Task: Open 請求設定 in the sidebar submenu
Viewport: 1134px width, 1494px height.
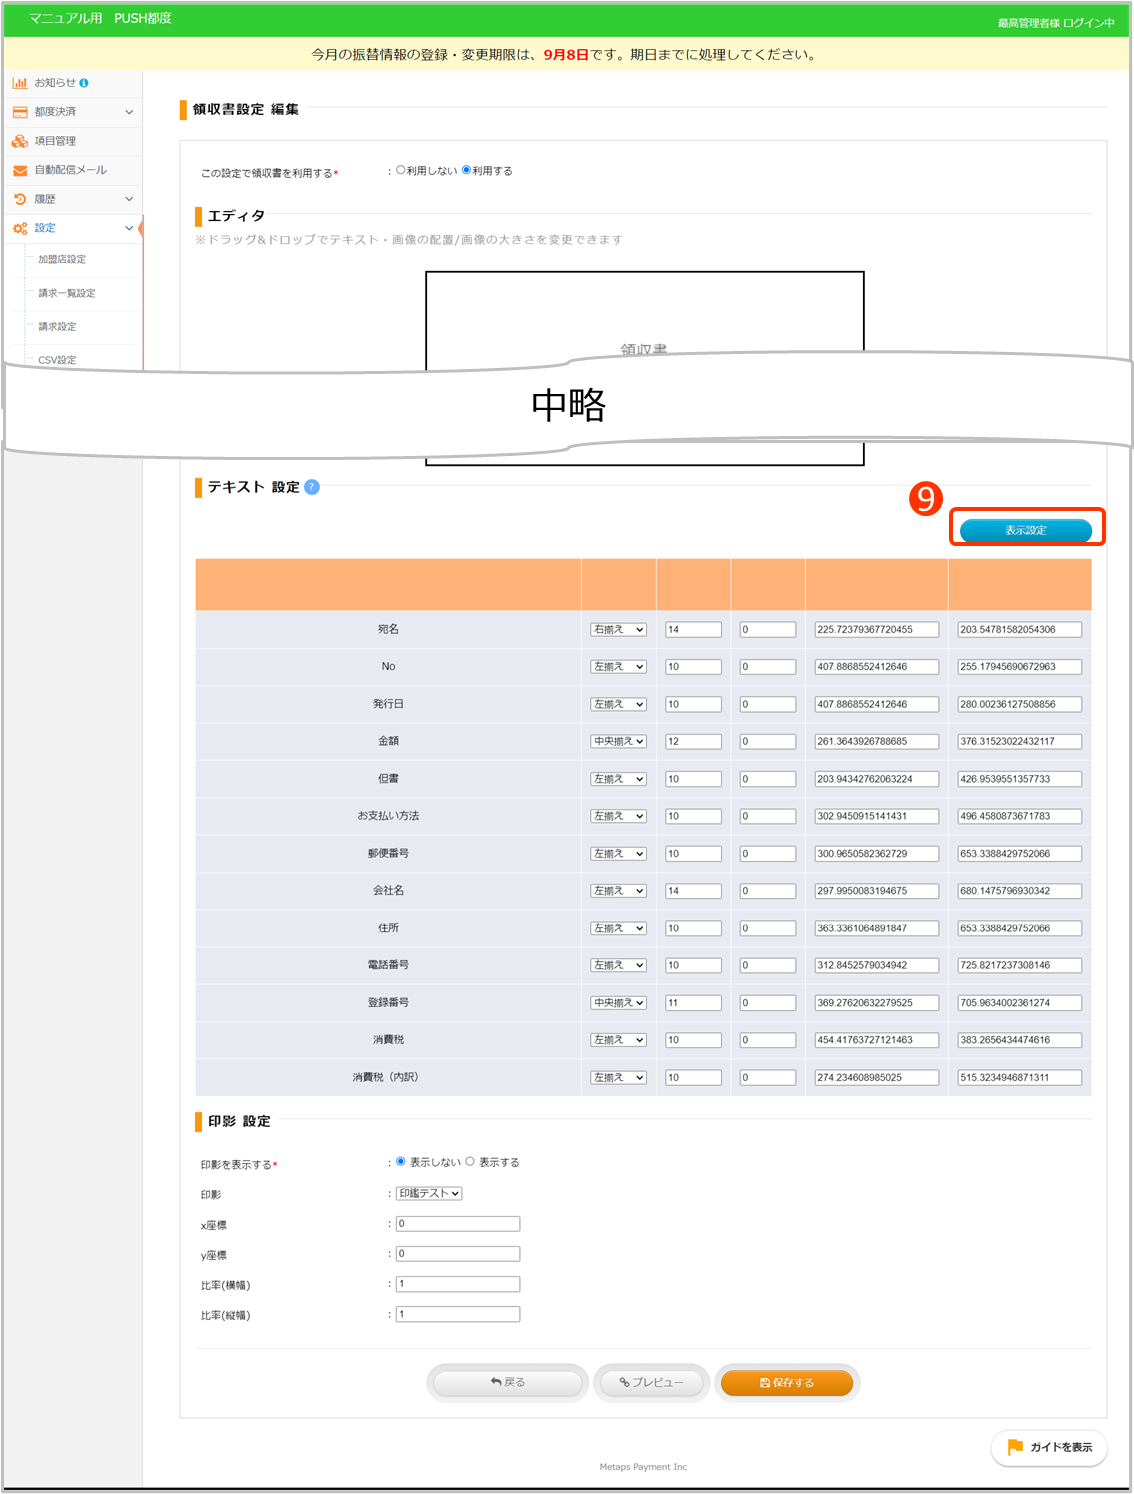Action: coord(57,327)
